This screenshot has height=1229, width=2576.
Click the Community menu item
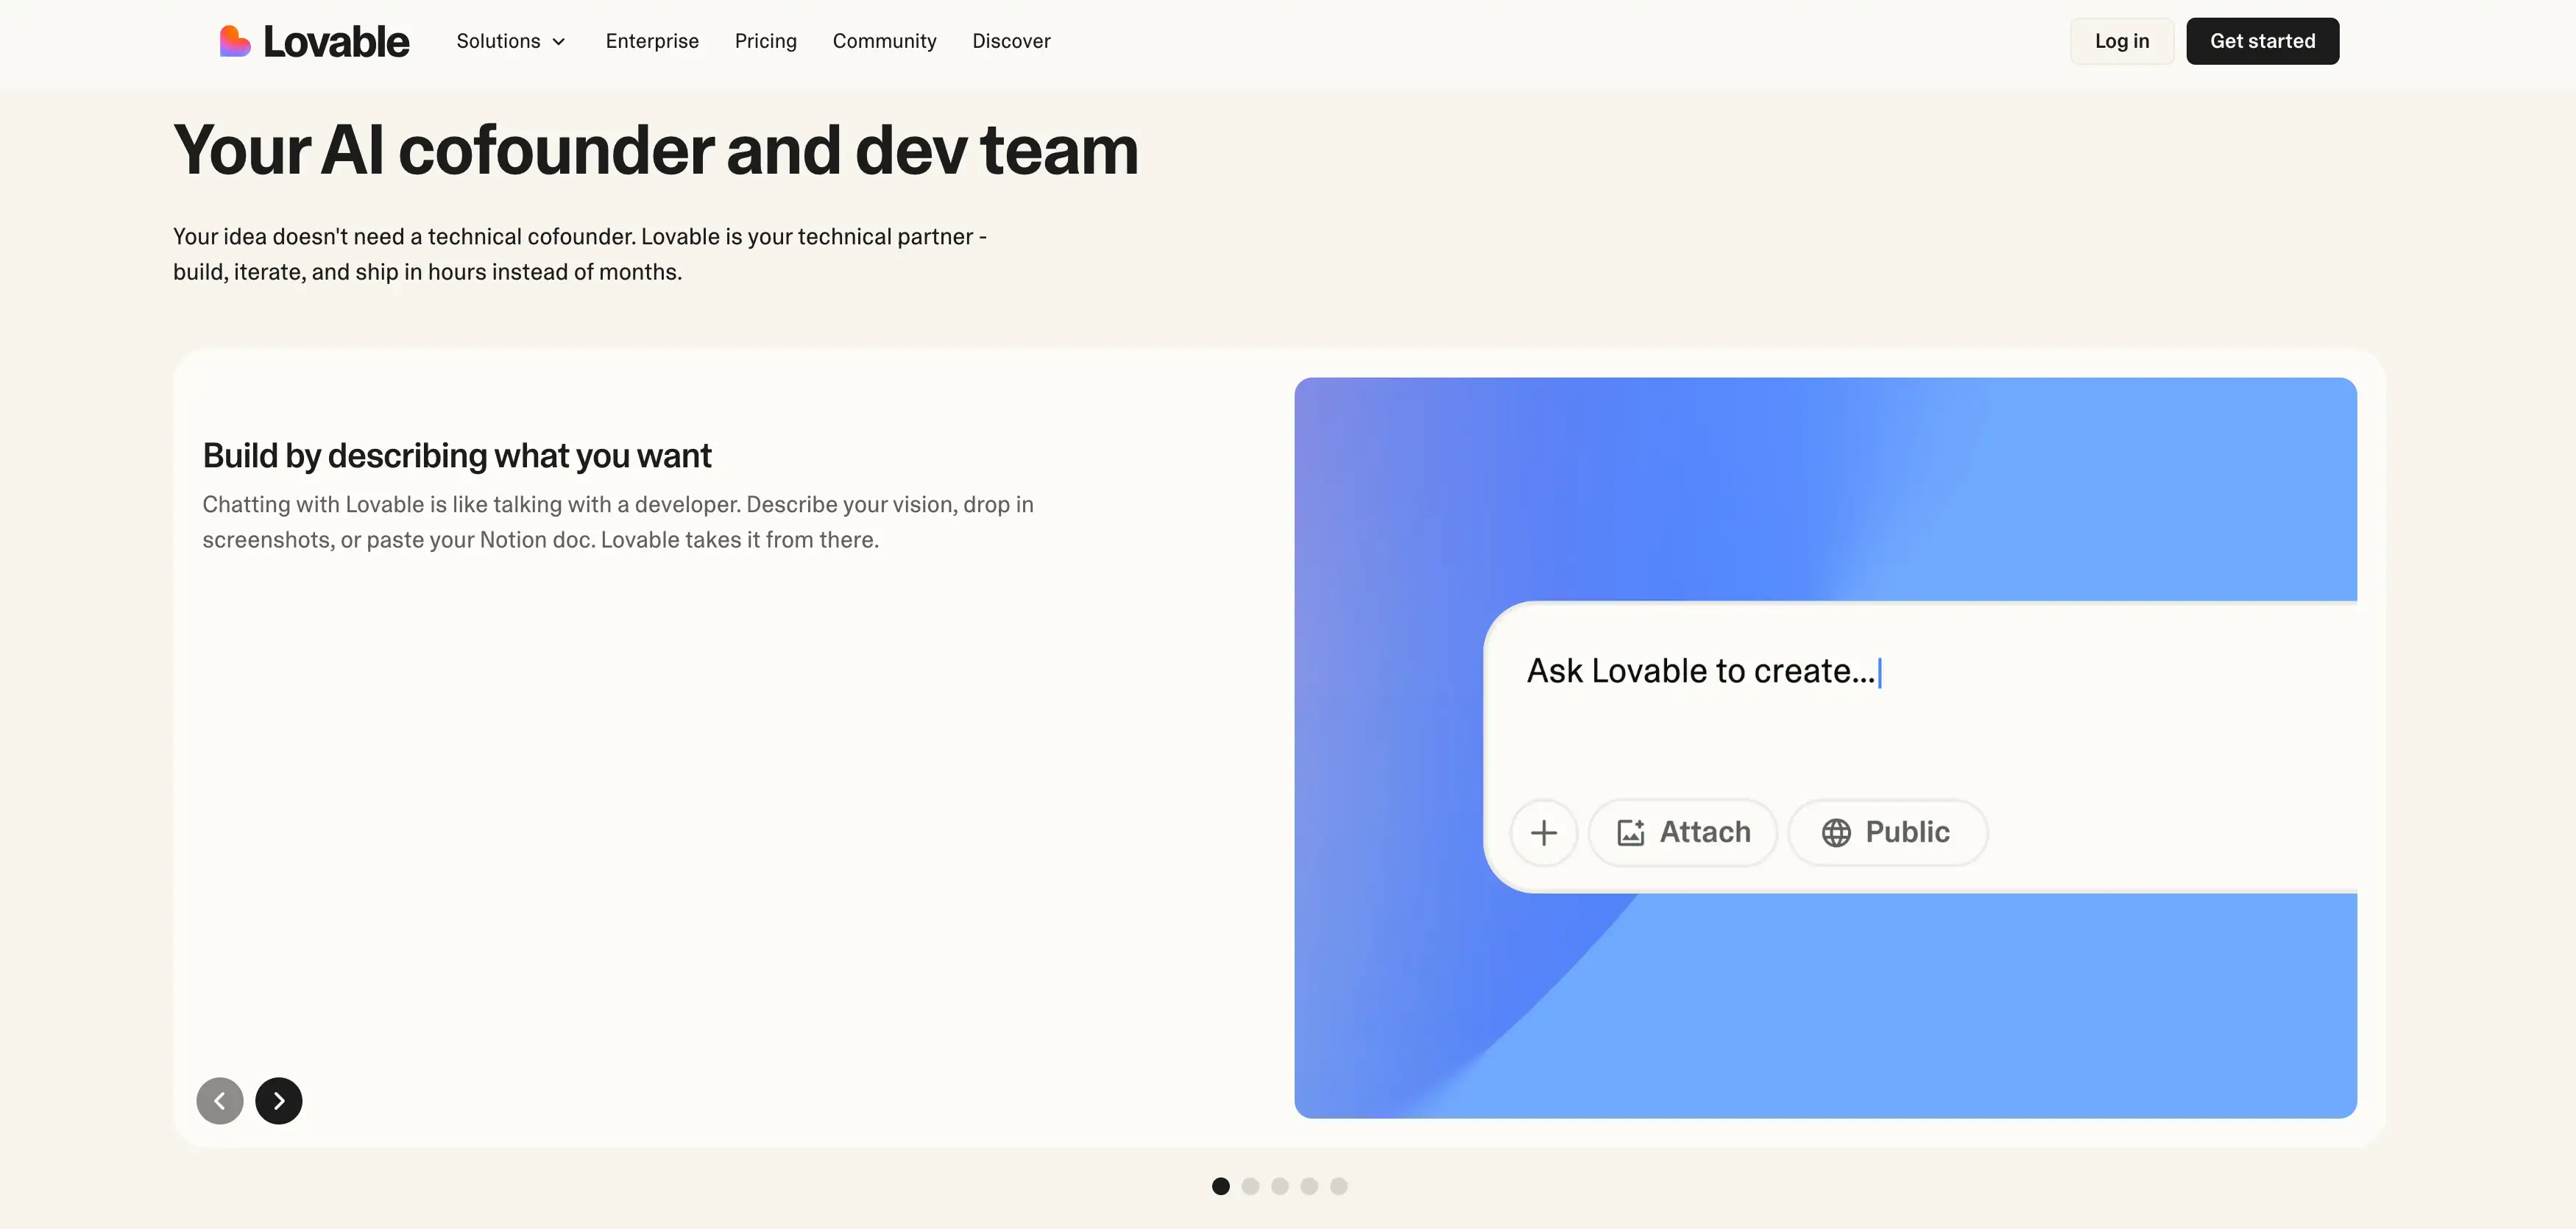coord(884,41)
